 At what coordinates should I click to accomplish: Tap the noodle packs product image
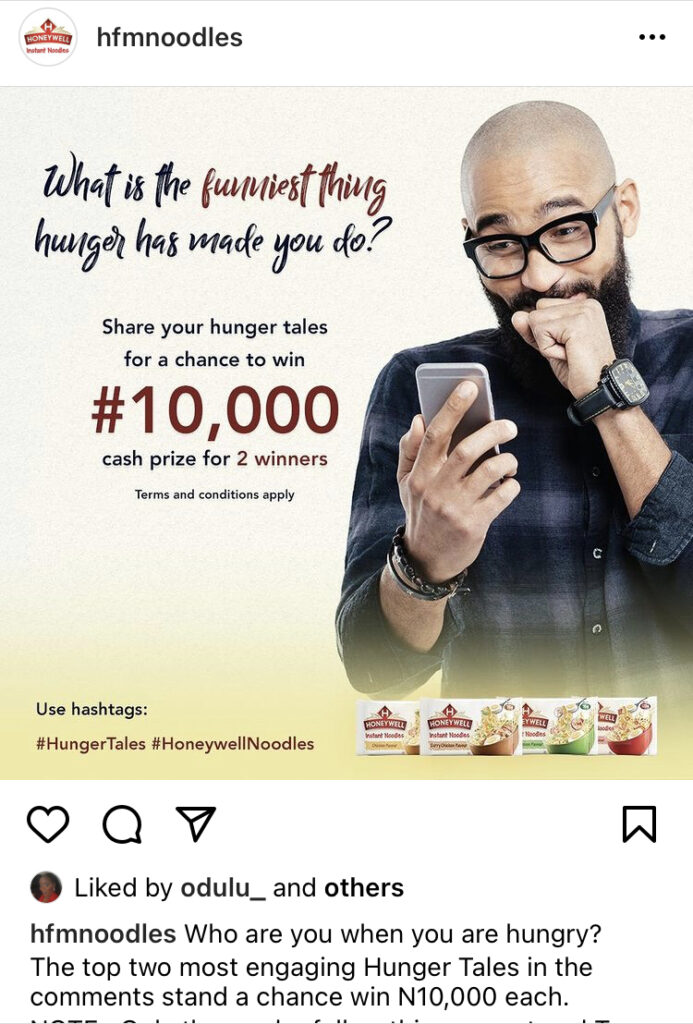pos(506,726)
